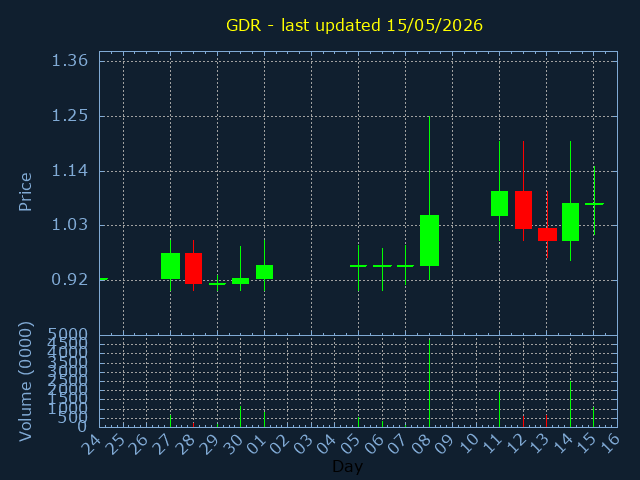This screenshot has height=480, width=640.
Task: Select the flat green candle on day 29
Action: [x=217, y=284]
